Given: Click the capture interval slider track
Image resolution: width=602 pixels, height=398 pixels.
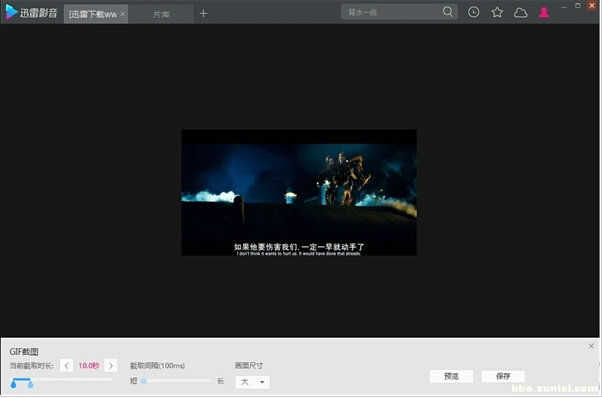Looking at the screenshot, I should (177, 381).
